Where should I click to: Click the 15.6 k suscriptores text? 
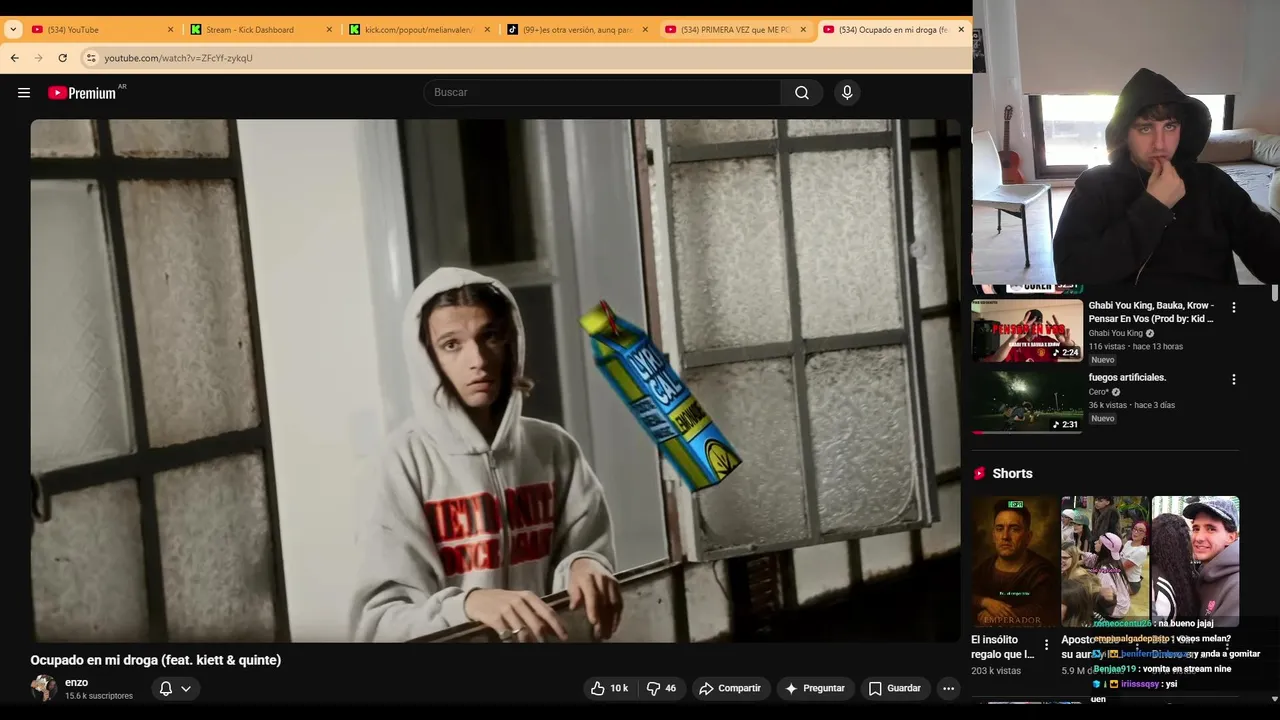(x=99, y=696)
